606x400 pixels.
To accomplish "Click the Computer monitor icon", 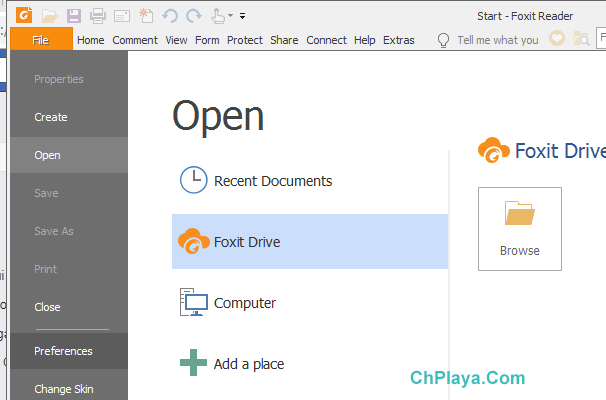I will tap(194, 302).
